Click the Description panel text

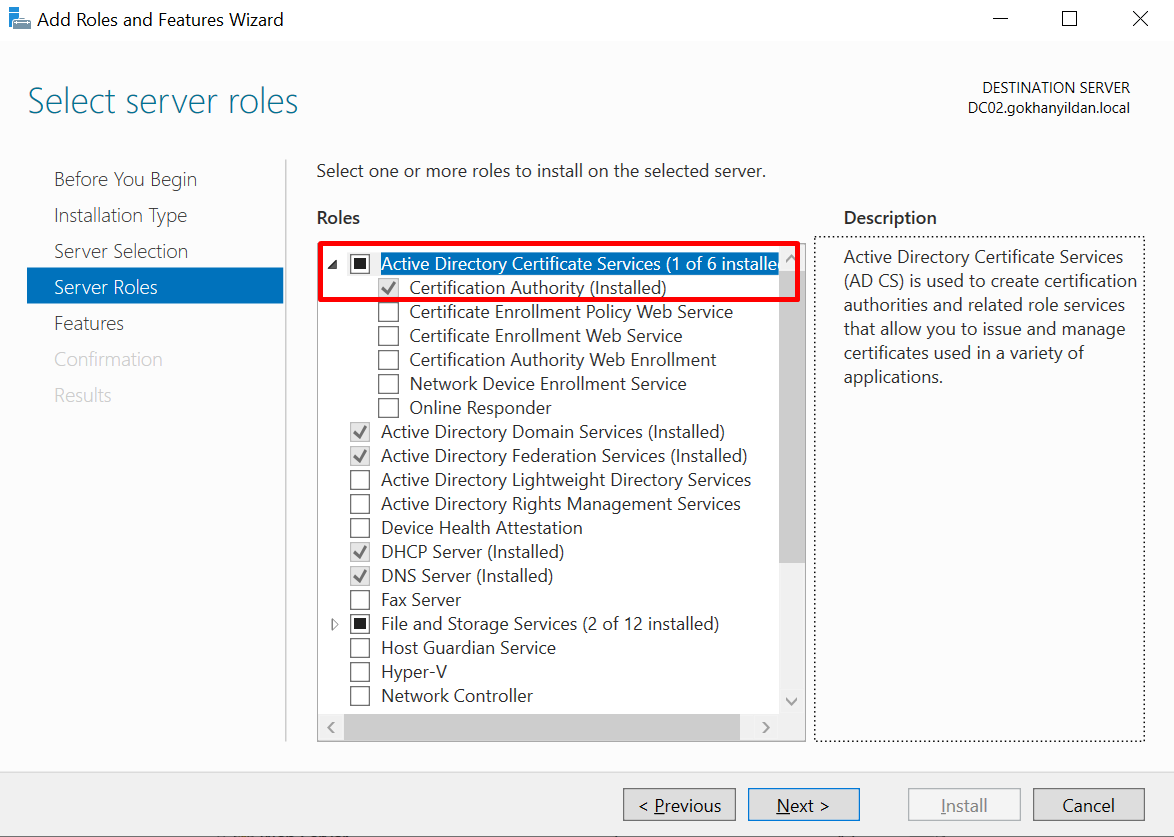pyautogui.click(x=990, y=317)
